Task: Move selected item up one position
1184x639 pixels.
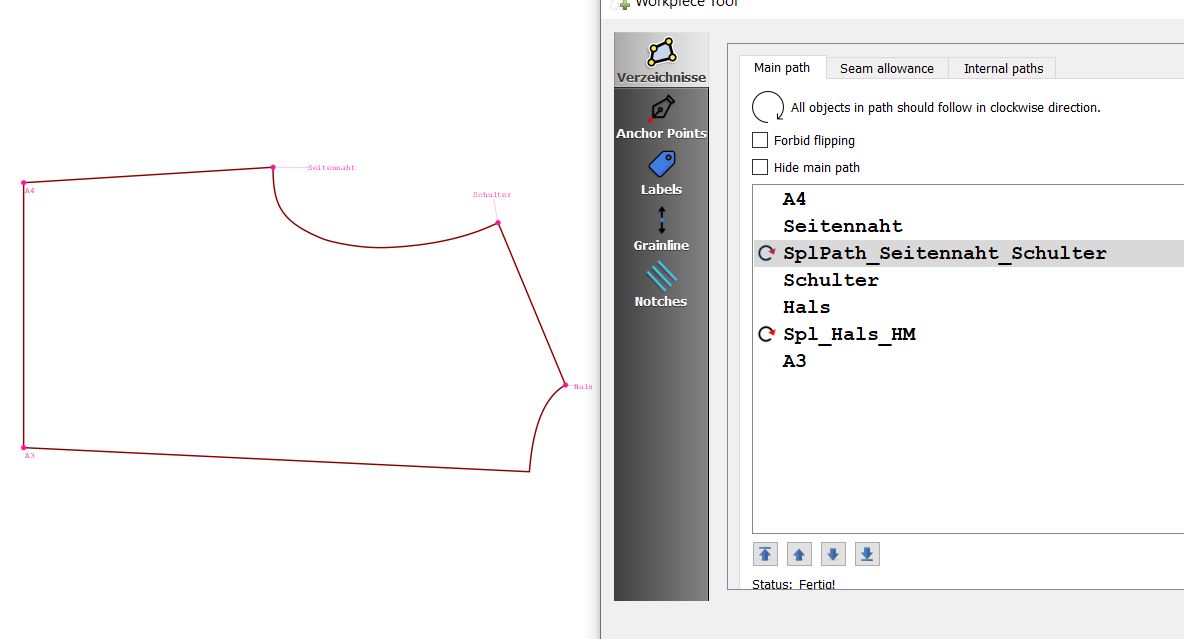Action: tap(799, 554)
